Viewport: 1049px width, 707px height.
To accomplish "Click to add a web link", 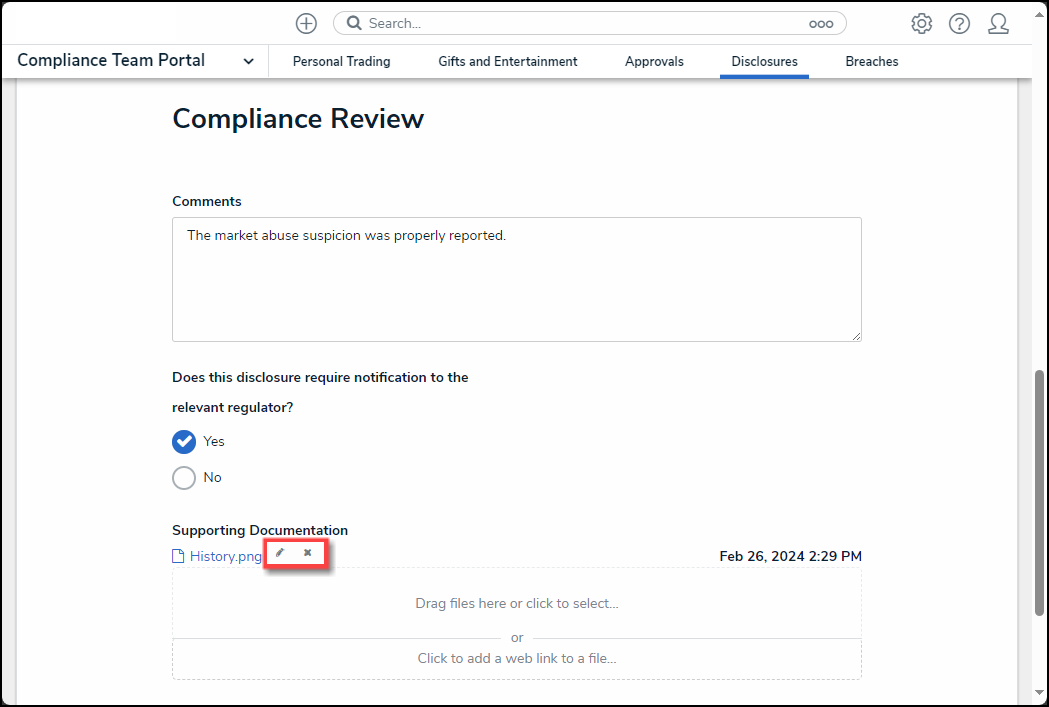I will [516, 658].
